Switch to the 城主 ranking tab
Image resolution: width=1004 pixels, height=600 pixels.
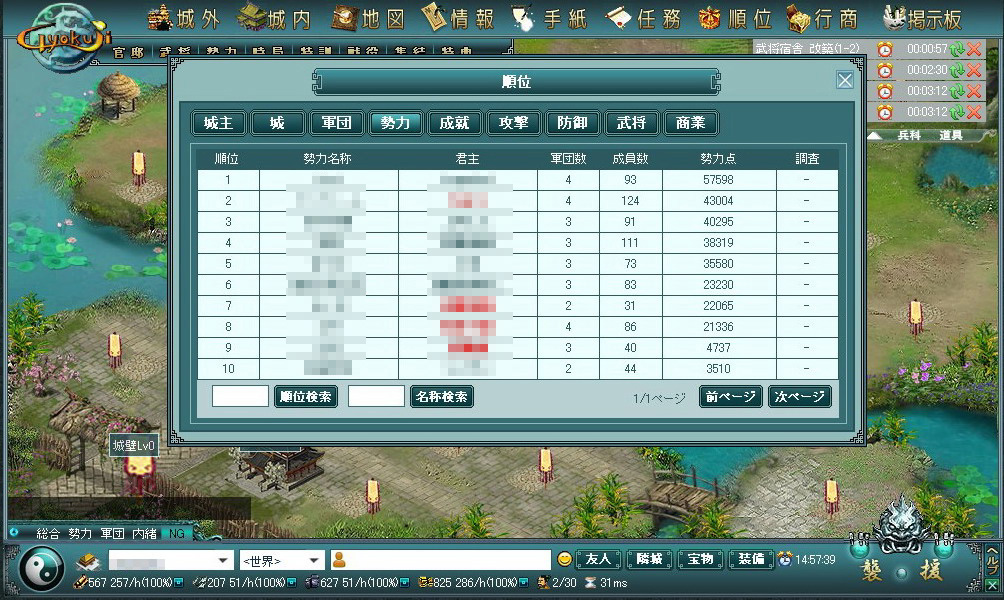[x=218, y=123]
